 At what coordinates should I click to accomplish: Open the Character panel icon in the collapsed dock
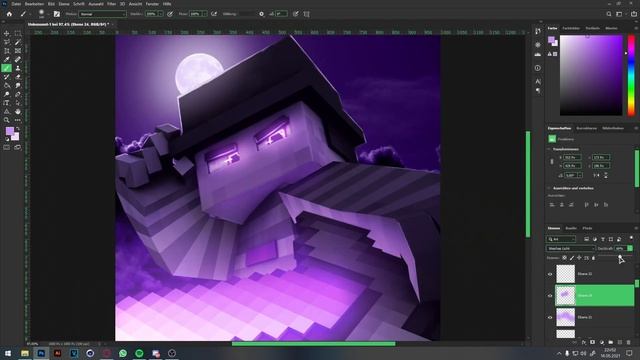[x=538, y=82]
